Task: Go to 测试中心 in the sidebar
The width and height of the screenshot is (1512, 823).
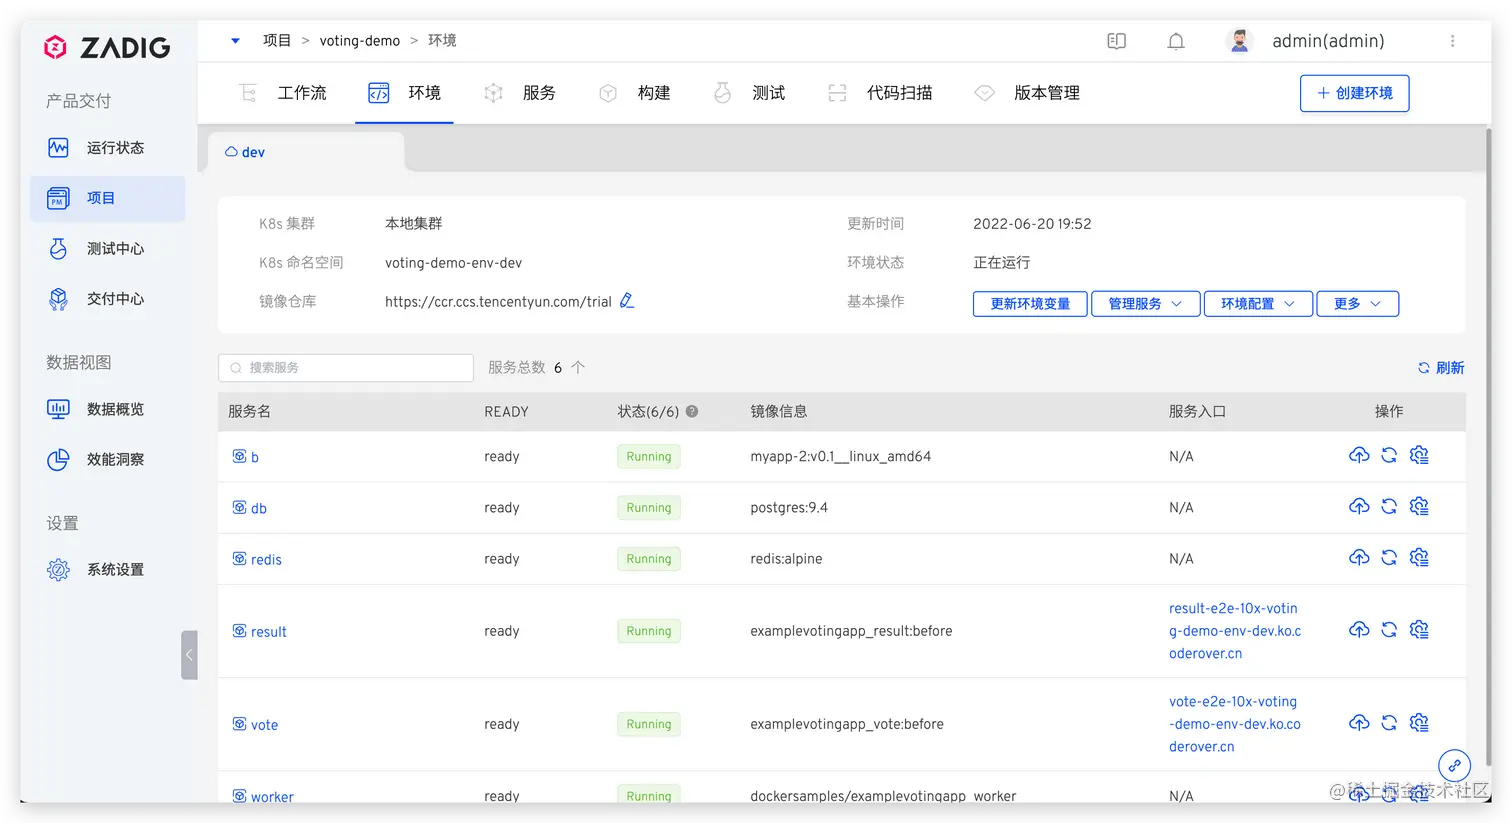Action: [108, 249]
